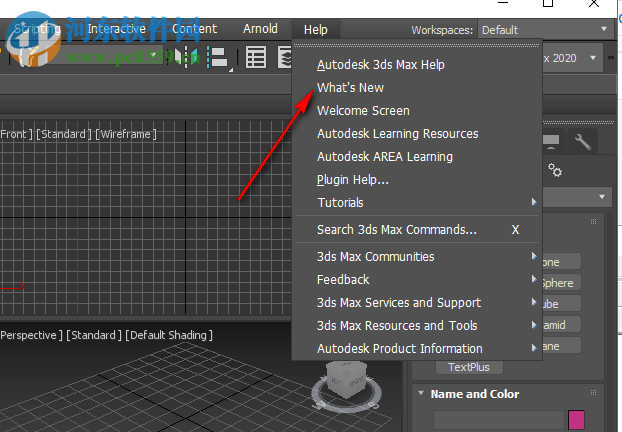Open the Layer Explorer toolbar icon
This screenshot has width=622, height=432.
[x=285, y=58]
